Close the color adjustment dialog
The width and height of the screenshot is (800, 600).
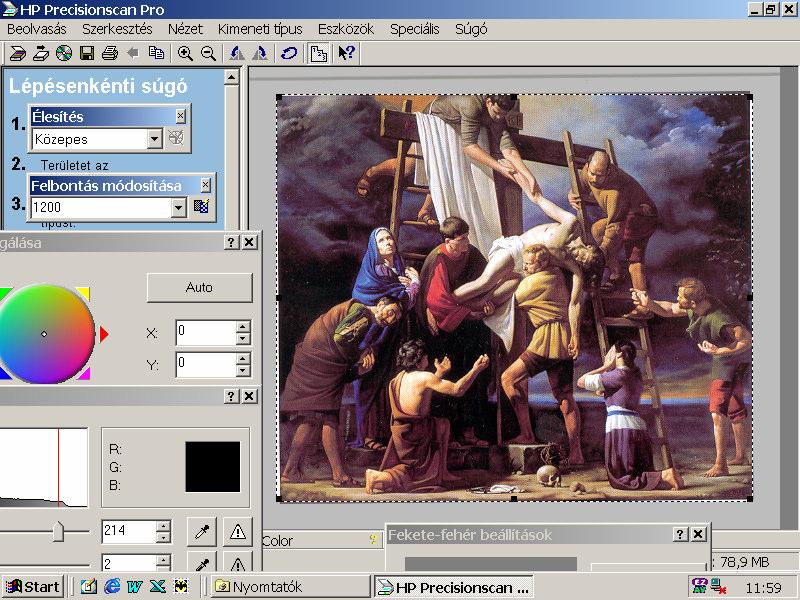pos(249,242)
